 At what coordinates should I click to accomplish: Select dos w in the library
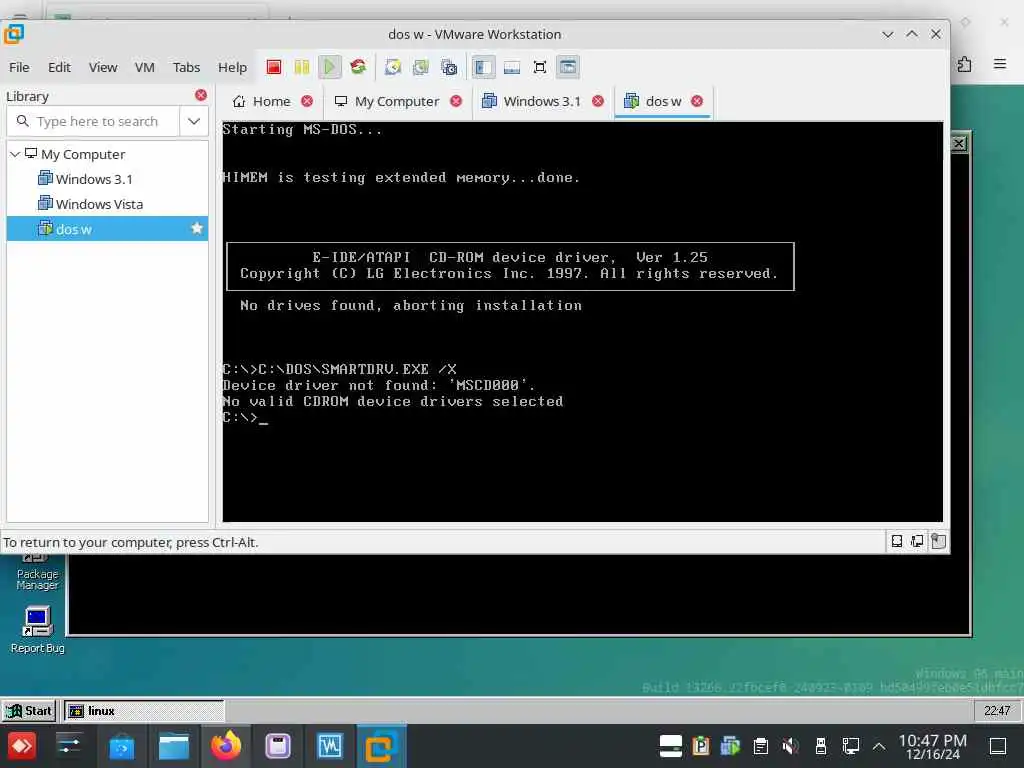tap(107, 229)
